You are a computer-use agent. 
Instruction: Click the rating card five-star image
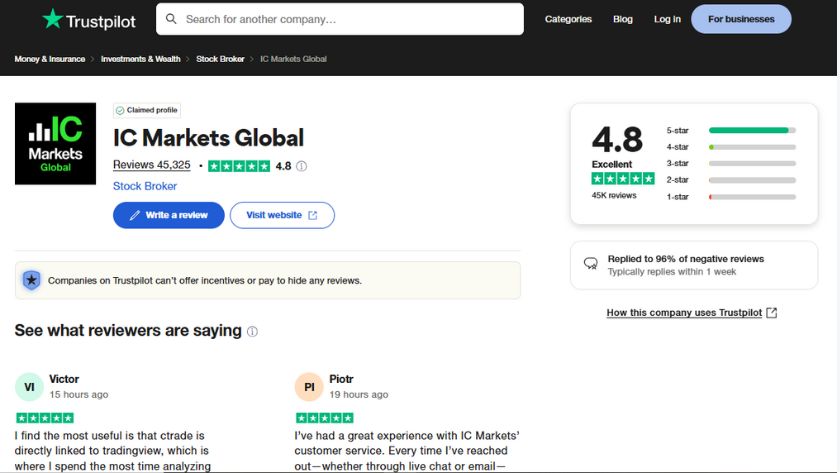click(622, 178)
